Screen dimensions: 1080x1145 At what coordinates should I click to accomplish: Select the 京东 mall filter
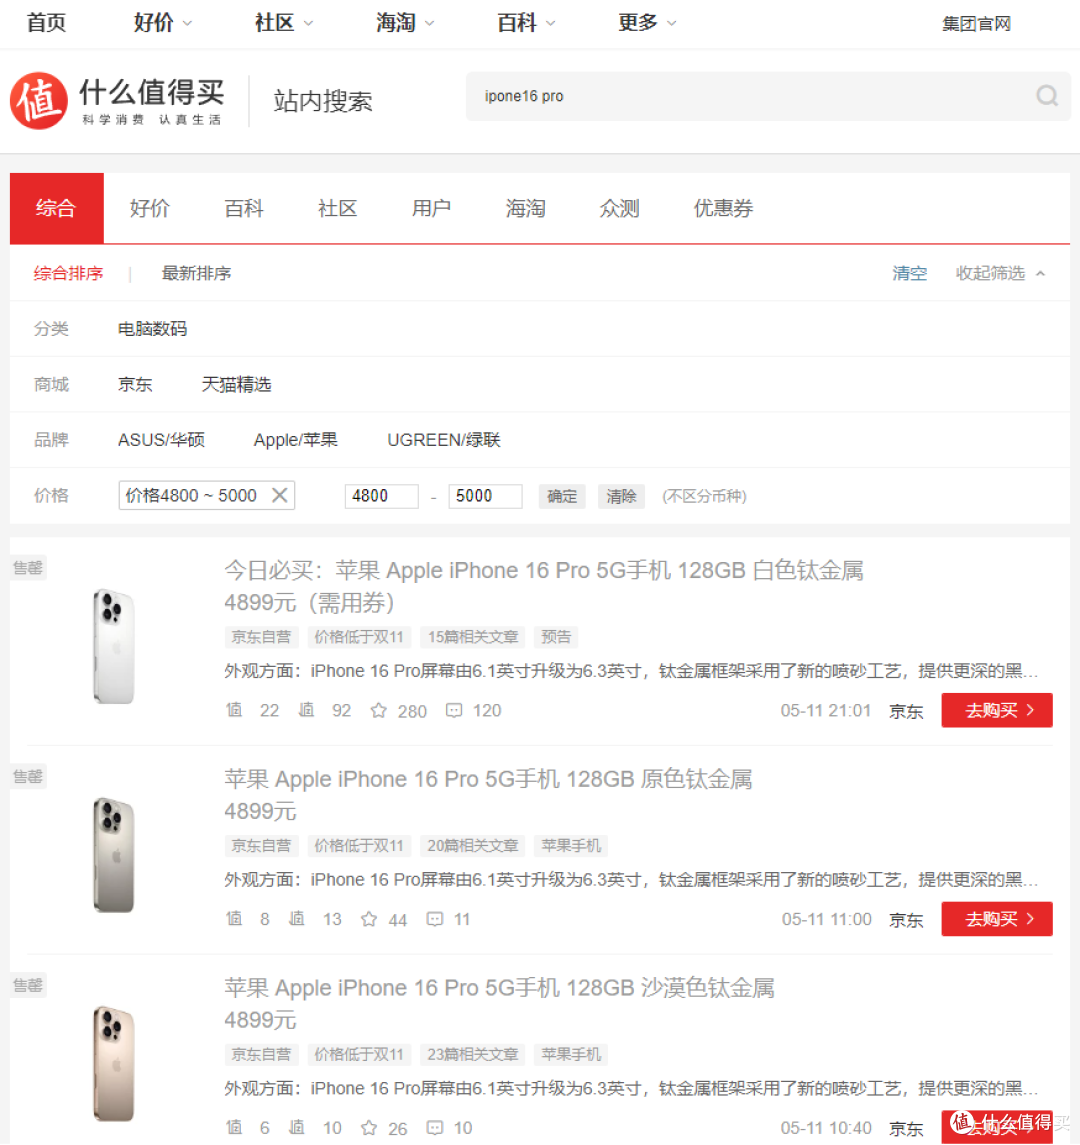click(x=134, y=384)
